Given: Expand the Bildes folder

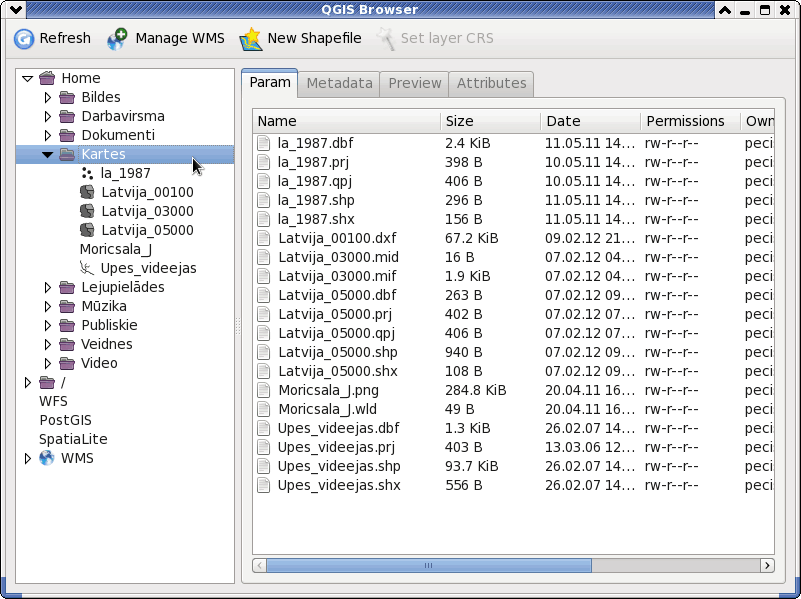Looking at the screenshot, I should (x=48, y=97).
